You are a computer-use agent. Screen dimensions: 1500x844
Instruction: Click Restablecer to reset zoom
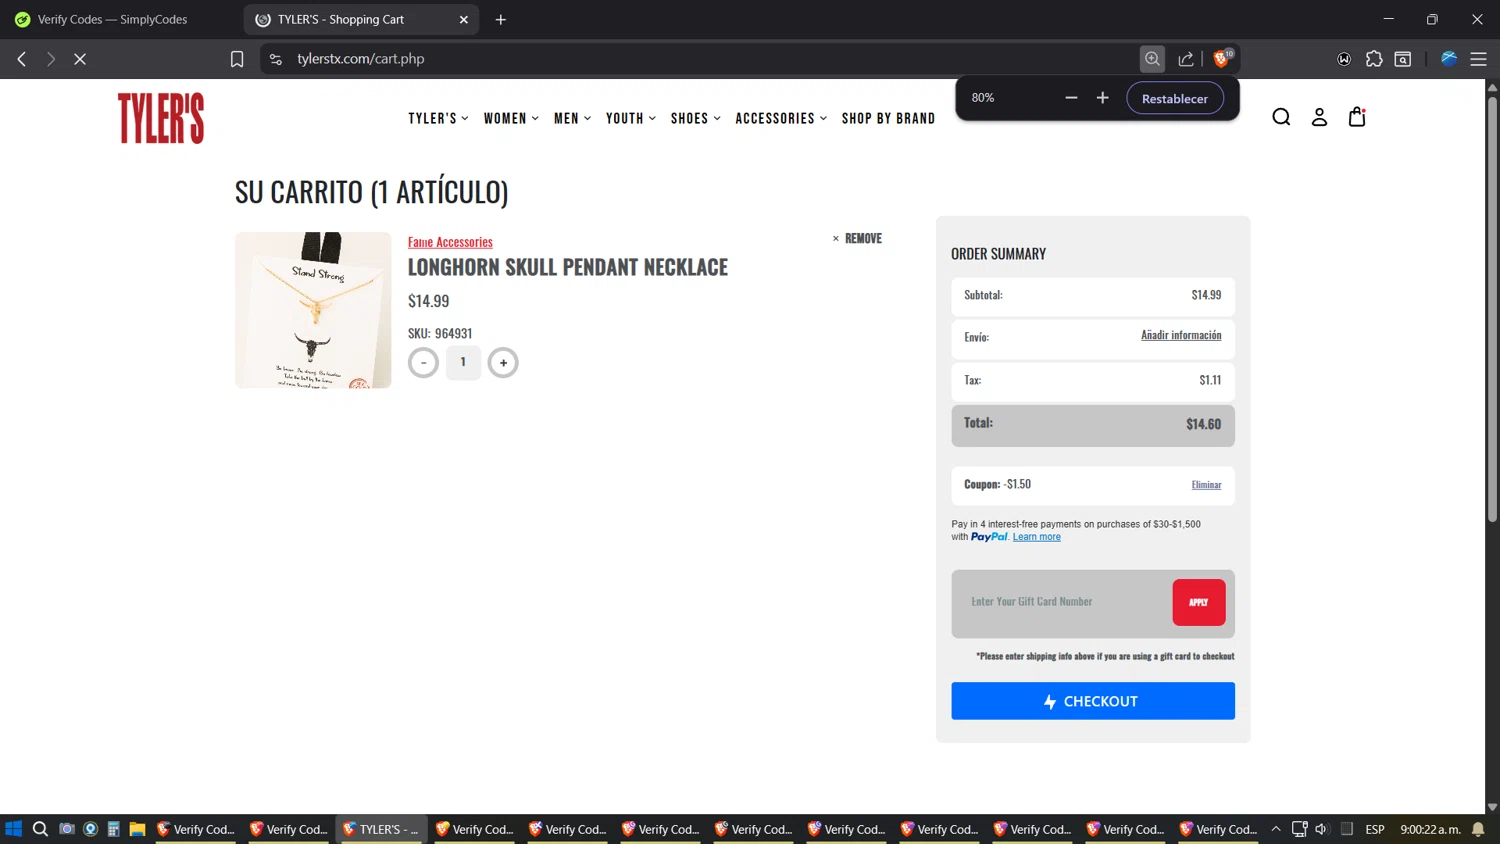(x=1175, y=98)
